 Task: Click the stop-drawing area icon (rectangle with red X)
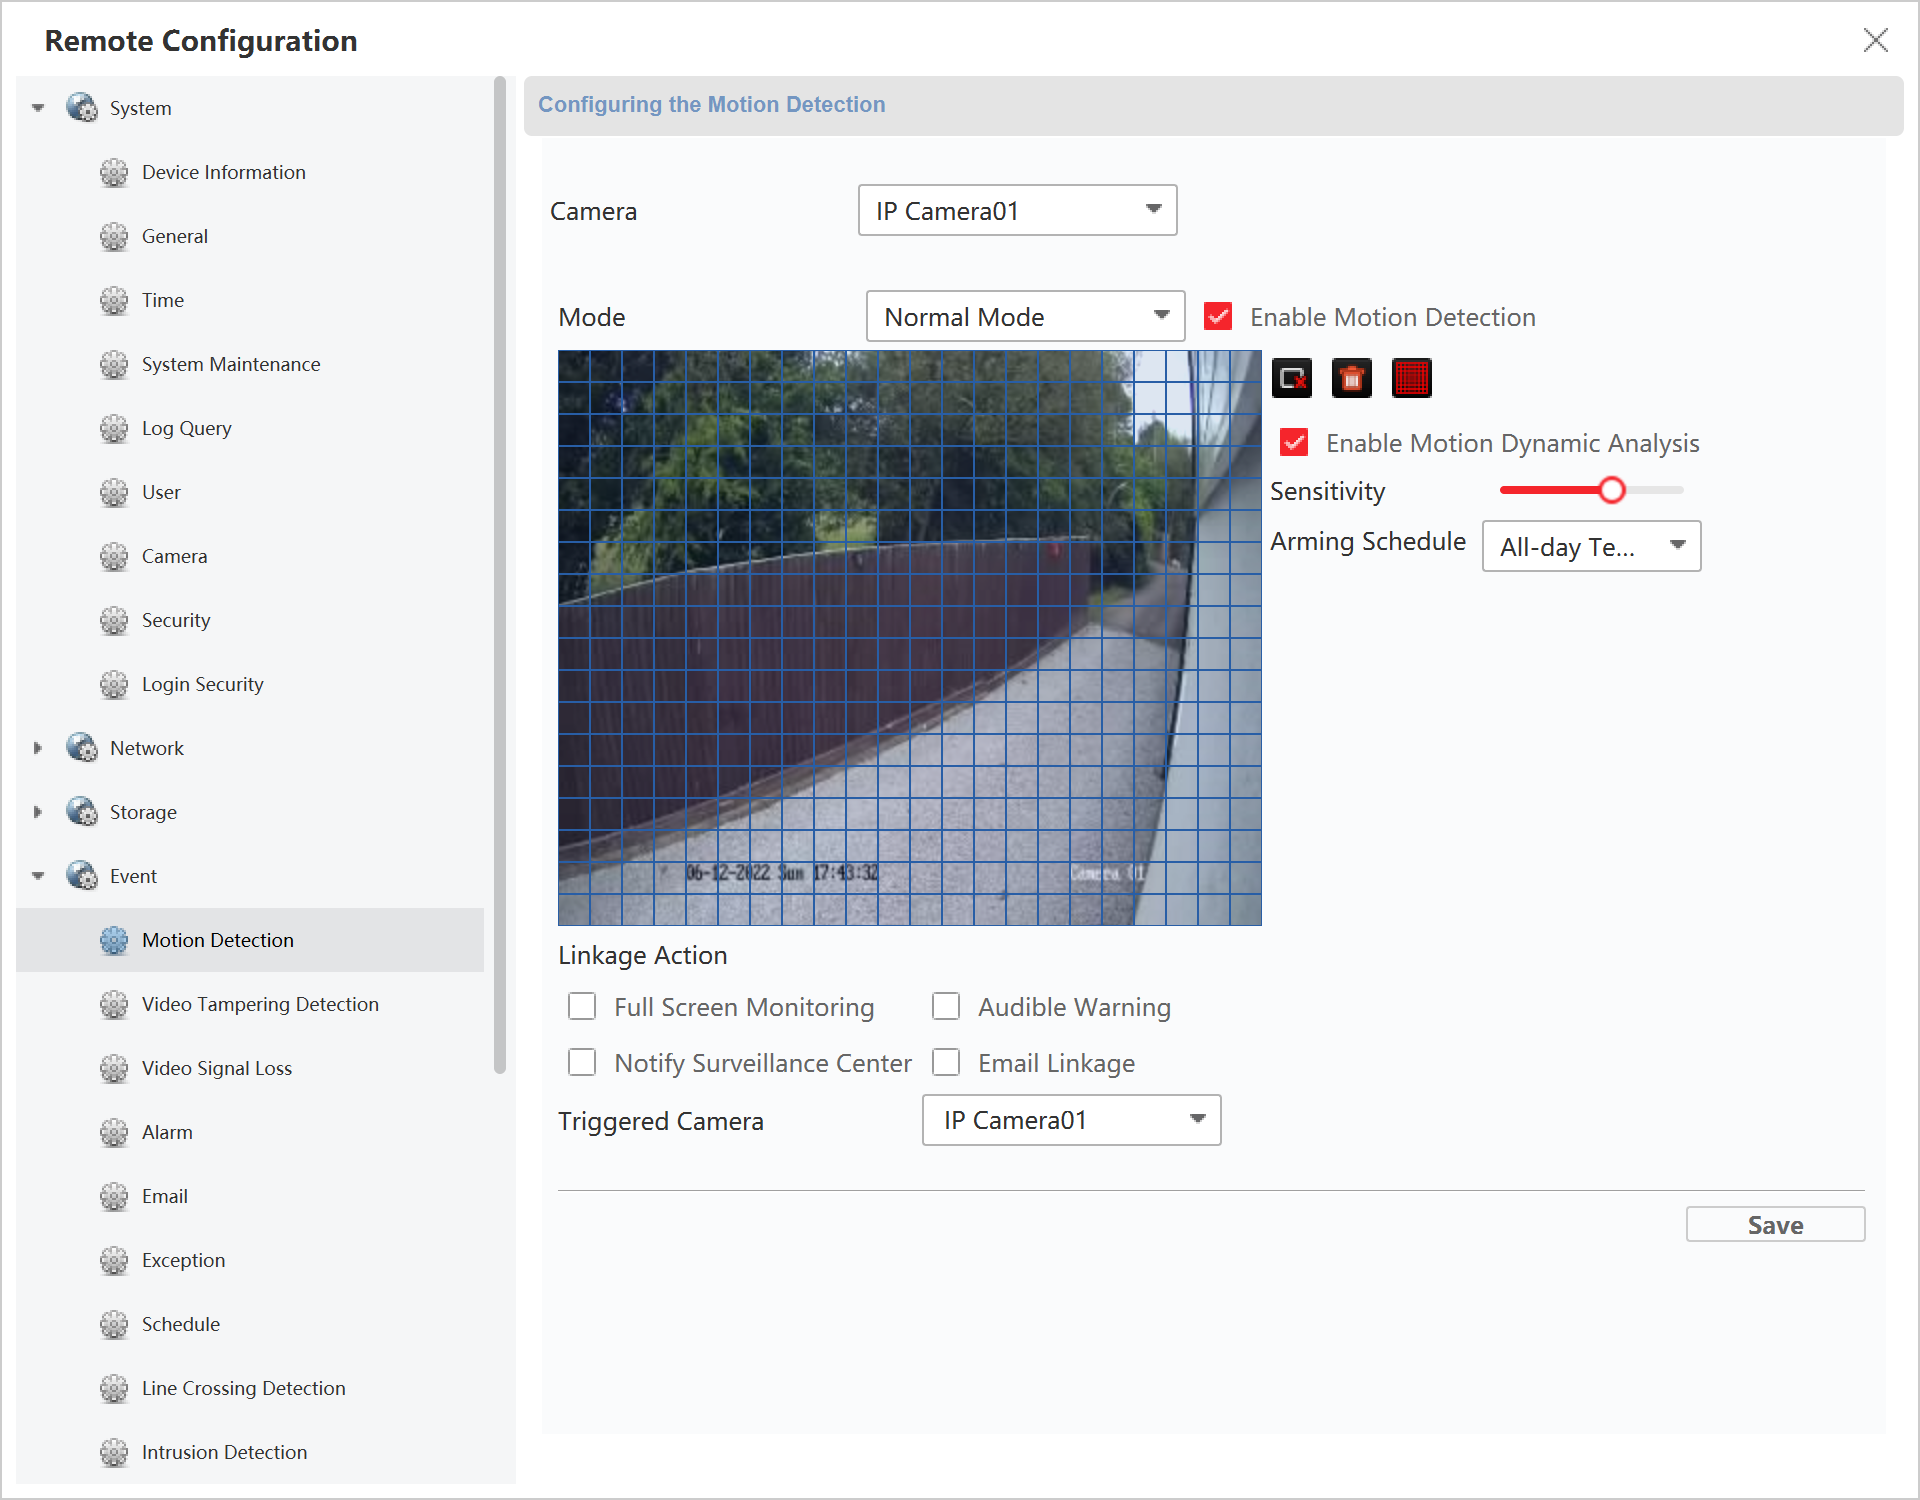point(1291,378)
